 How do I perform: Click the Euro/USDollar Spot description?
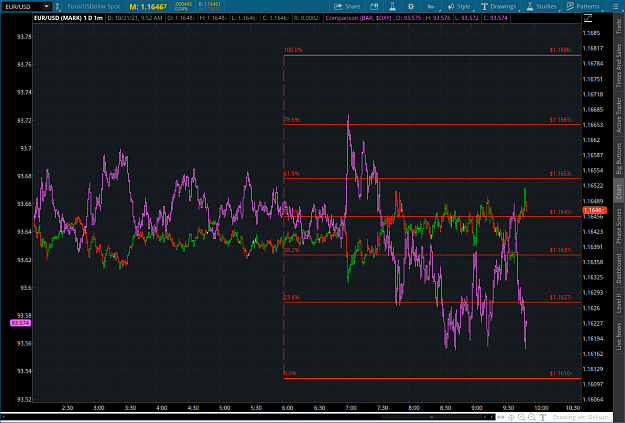[x=93, y=6]
